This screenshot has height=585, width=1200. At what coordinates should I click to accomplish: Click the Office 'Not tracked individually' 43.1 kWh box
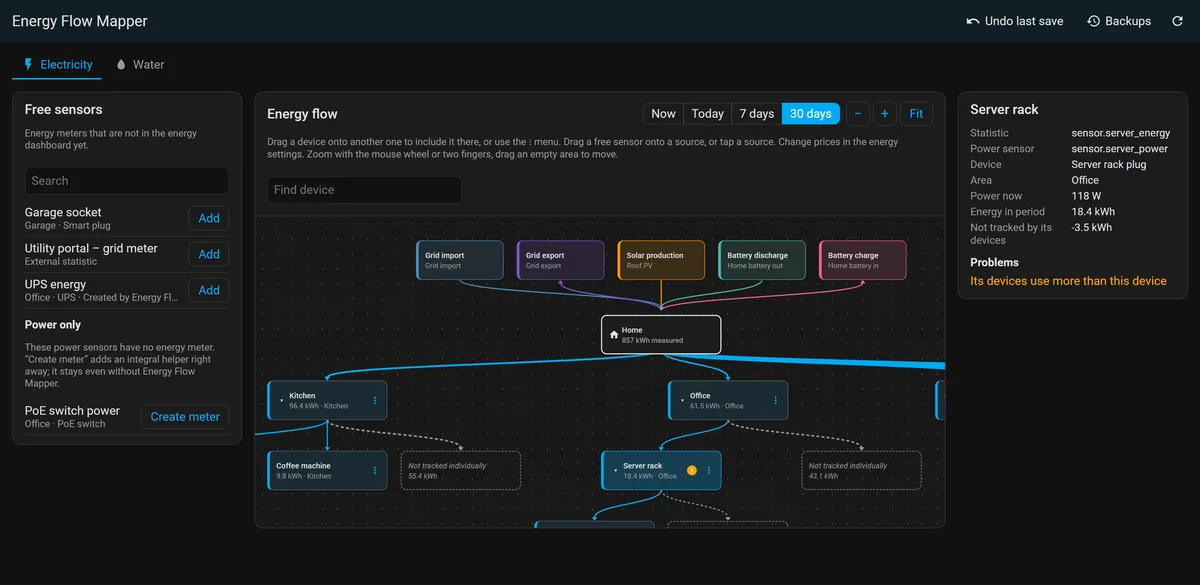click(861, 470)
